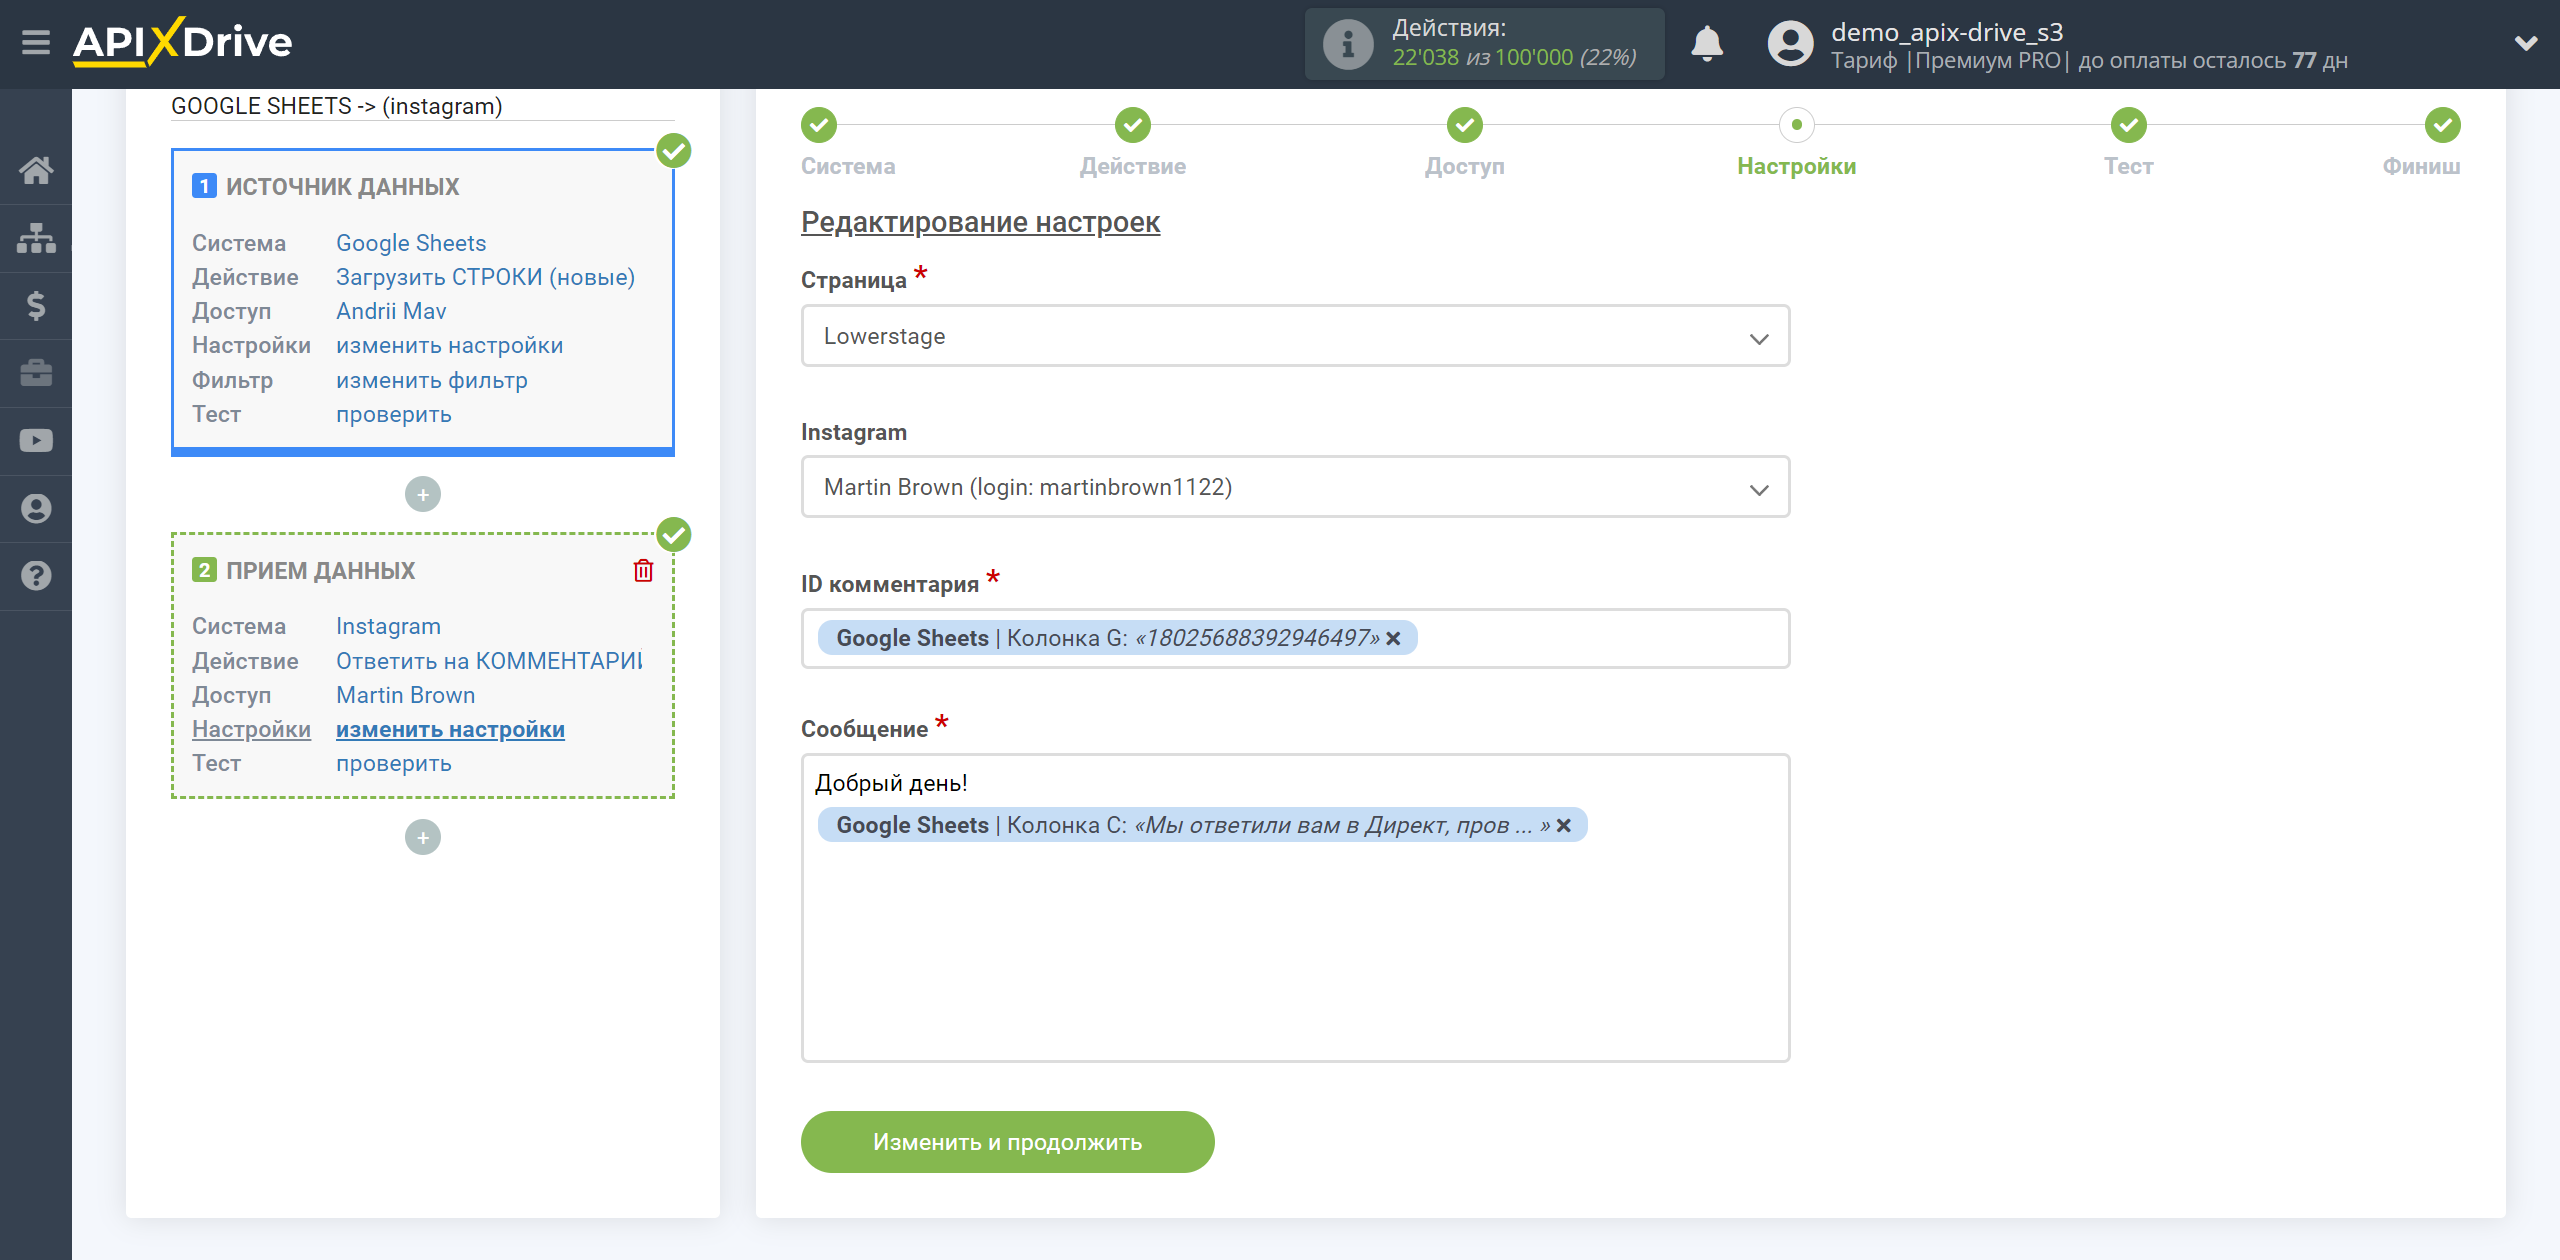
Task: Click the Доступ step circle
Action: 1465,125
